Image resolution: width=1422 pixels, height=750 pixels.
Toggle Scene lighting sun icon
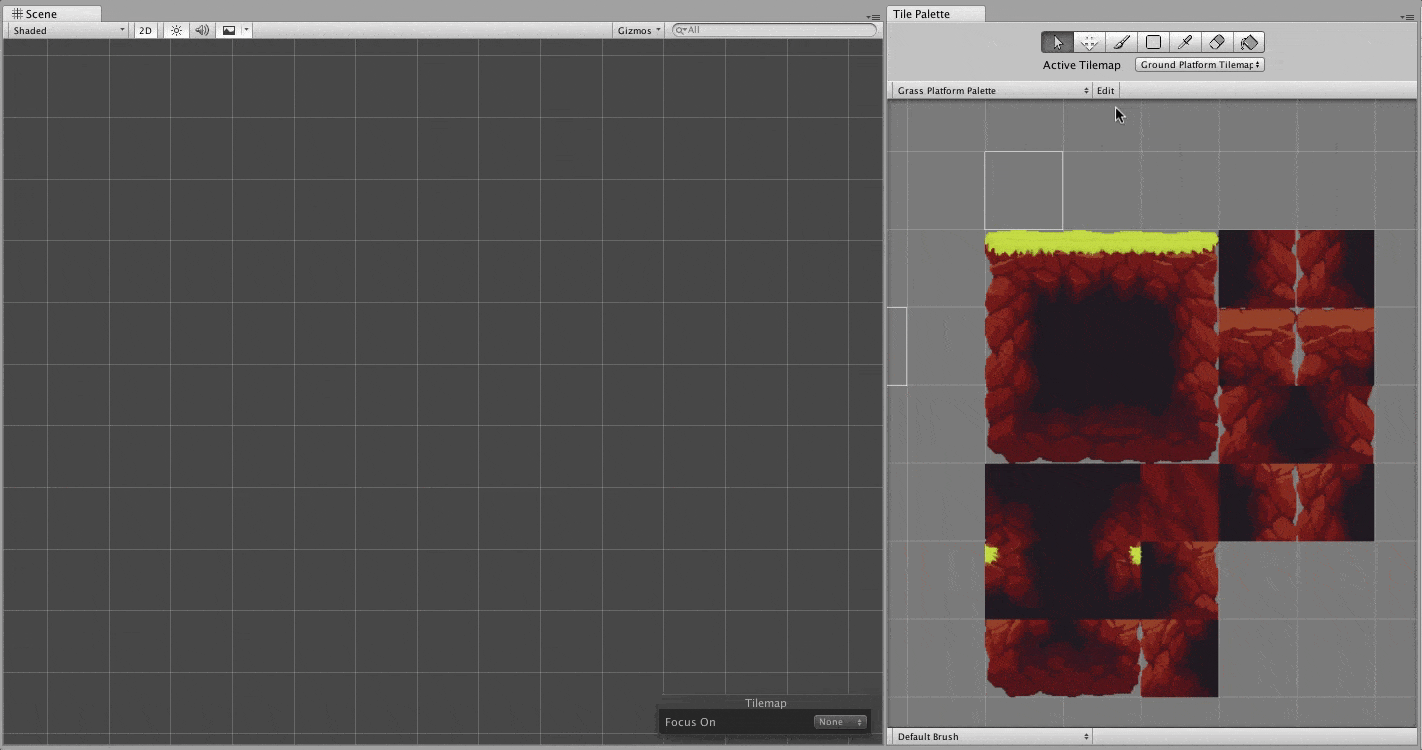click(176, 31)
